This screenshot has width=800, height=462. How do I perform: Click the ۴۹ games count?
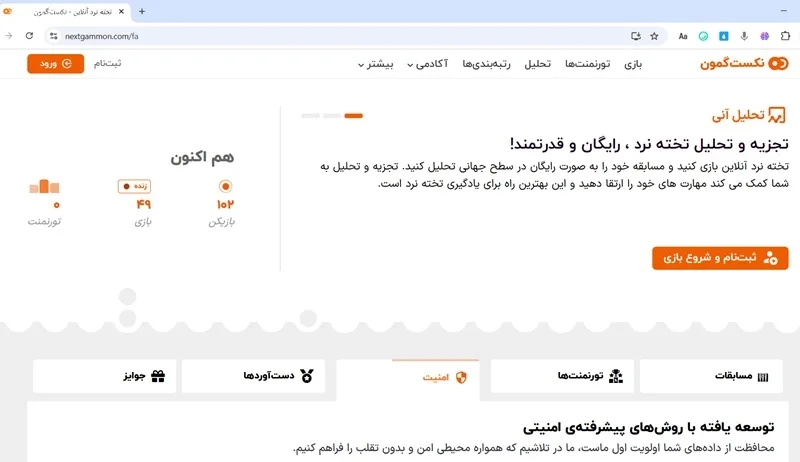click(x=143, y=204)
